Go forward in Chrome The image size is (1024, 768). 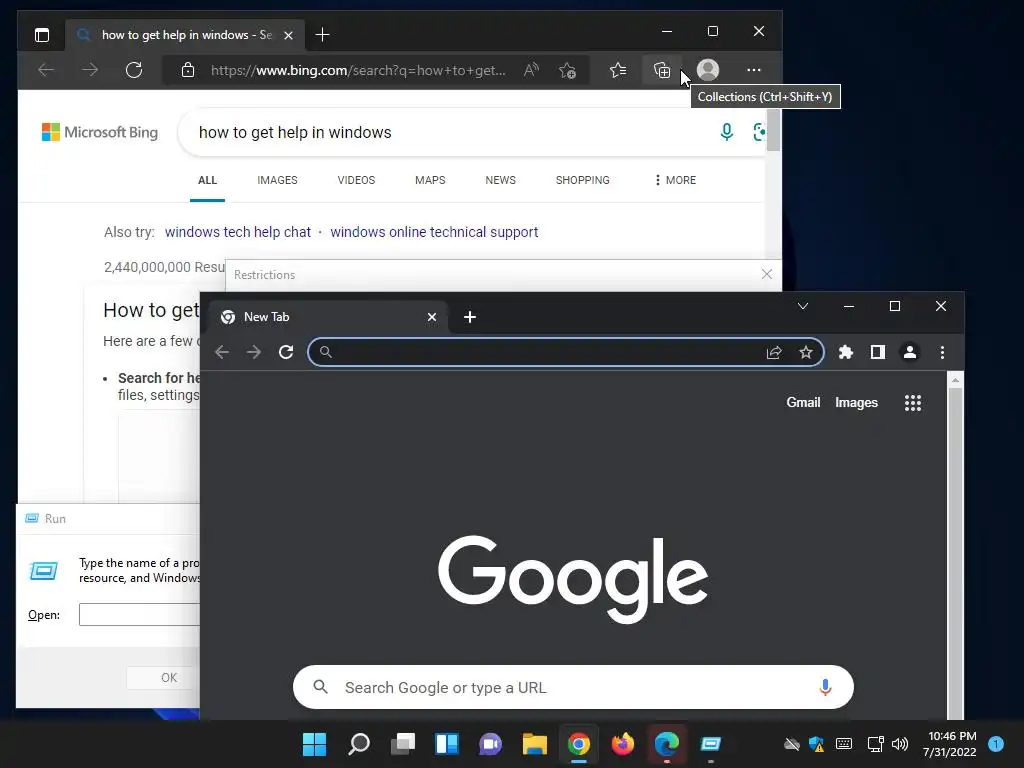point(254,353)
